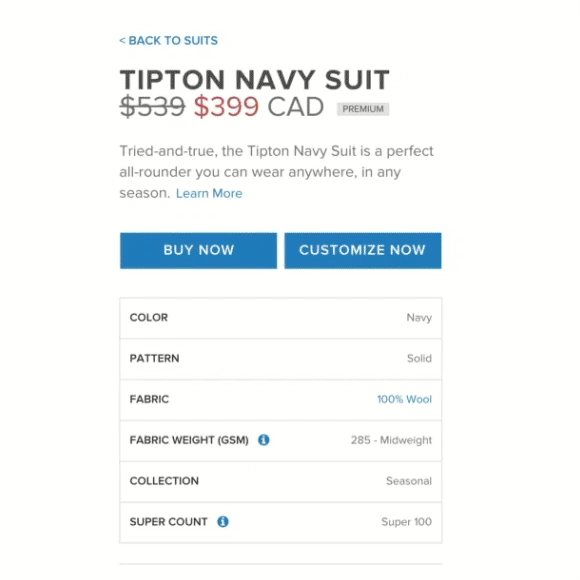Image resolution: width=580 pixels, height=580 pixels.
Task: Click the Seasonal collection value
Action: pyautogui.click(x=409, y=481)
